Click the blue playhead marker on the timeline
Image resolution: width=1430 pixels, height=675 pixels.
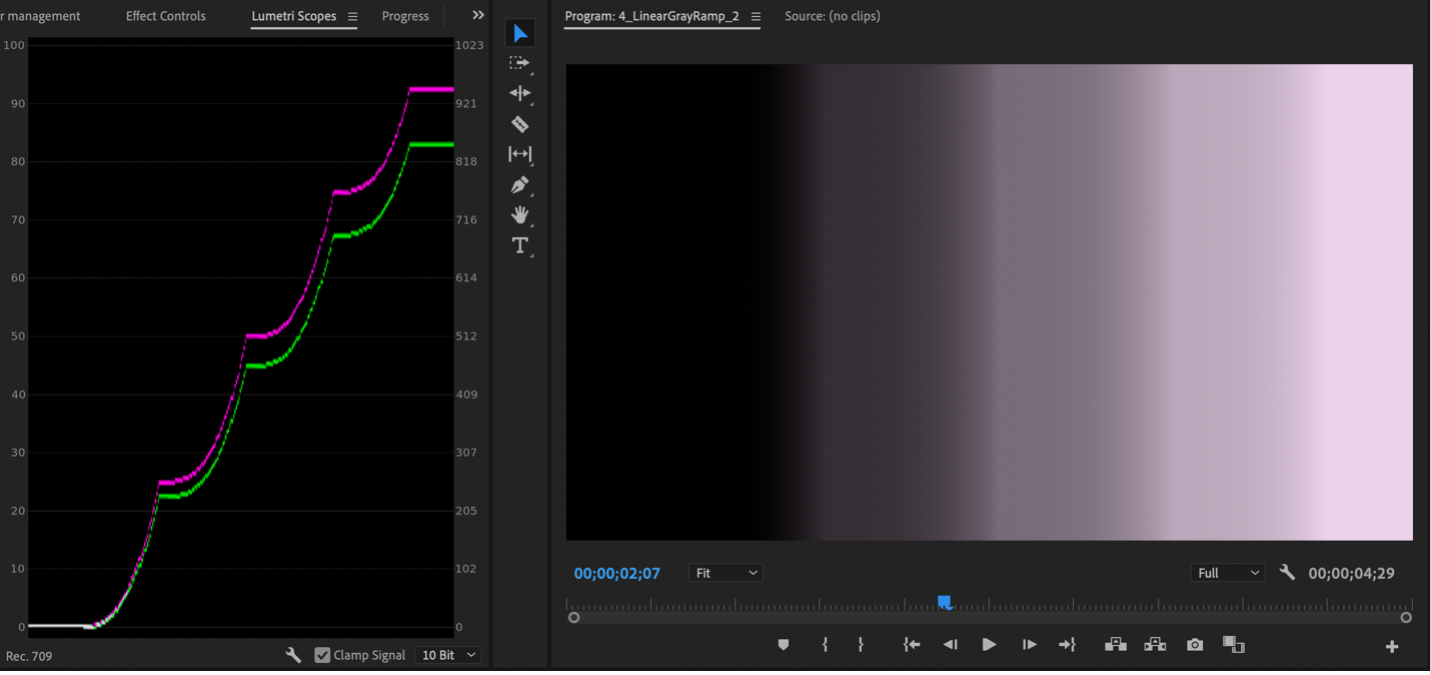point(944,601)
